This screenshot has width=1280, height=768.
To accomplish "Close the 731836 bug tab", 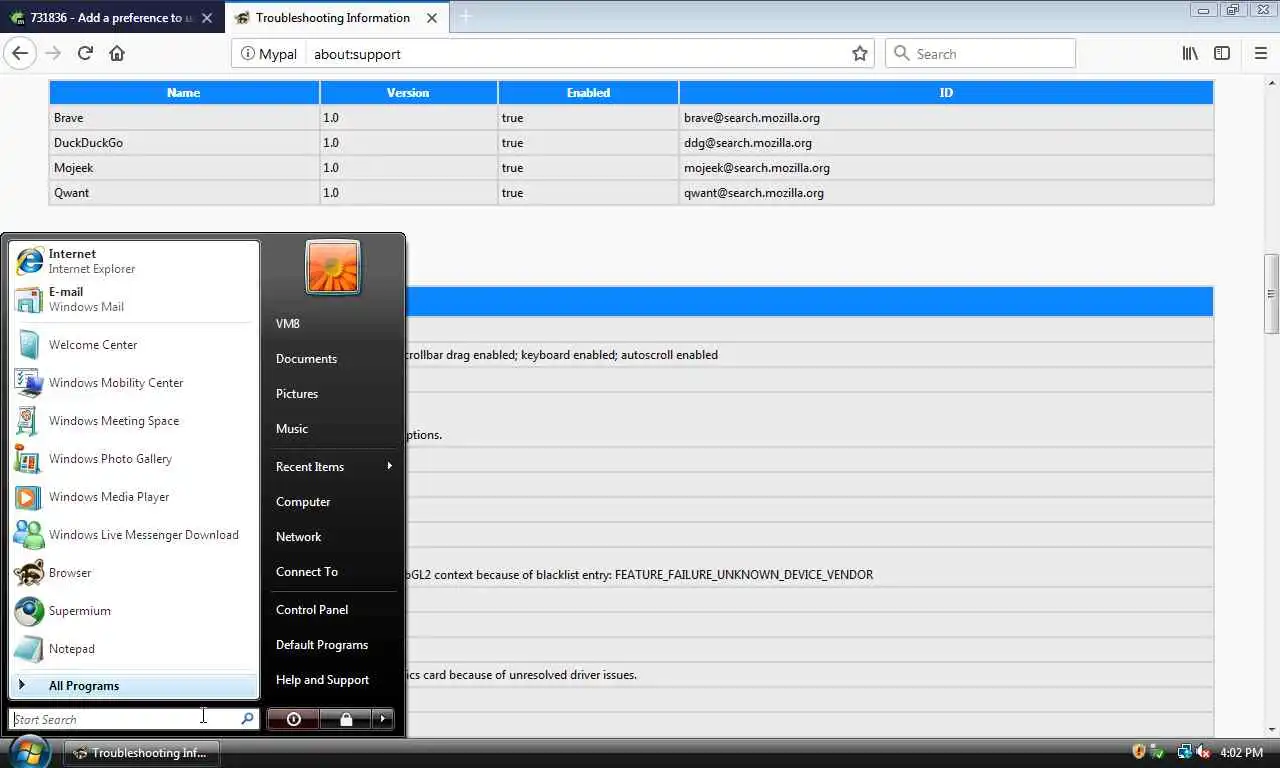I will pyautogui.click(x=208, y=17).
